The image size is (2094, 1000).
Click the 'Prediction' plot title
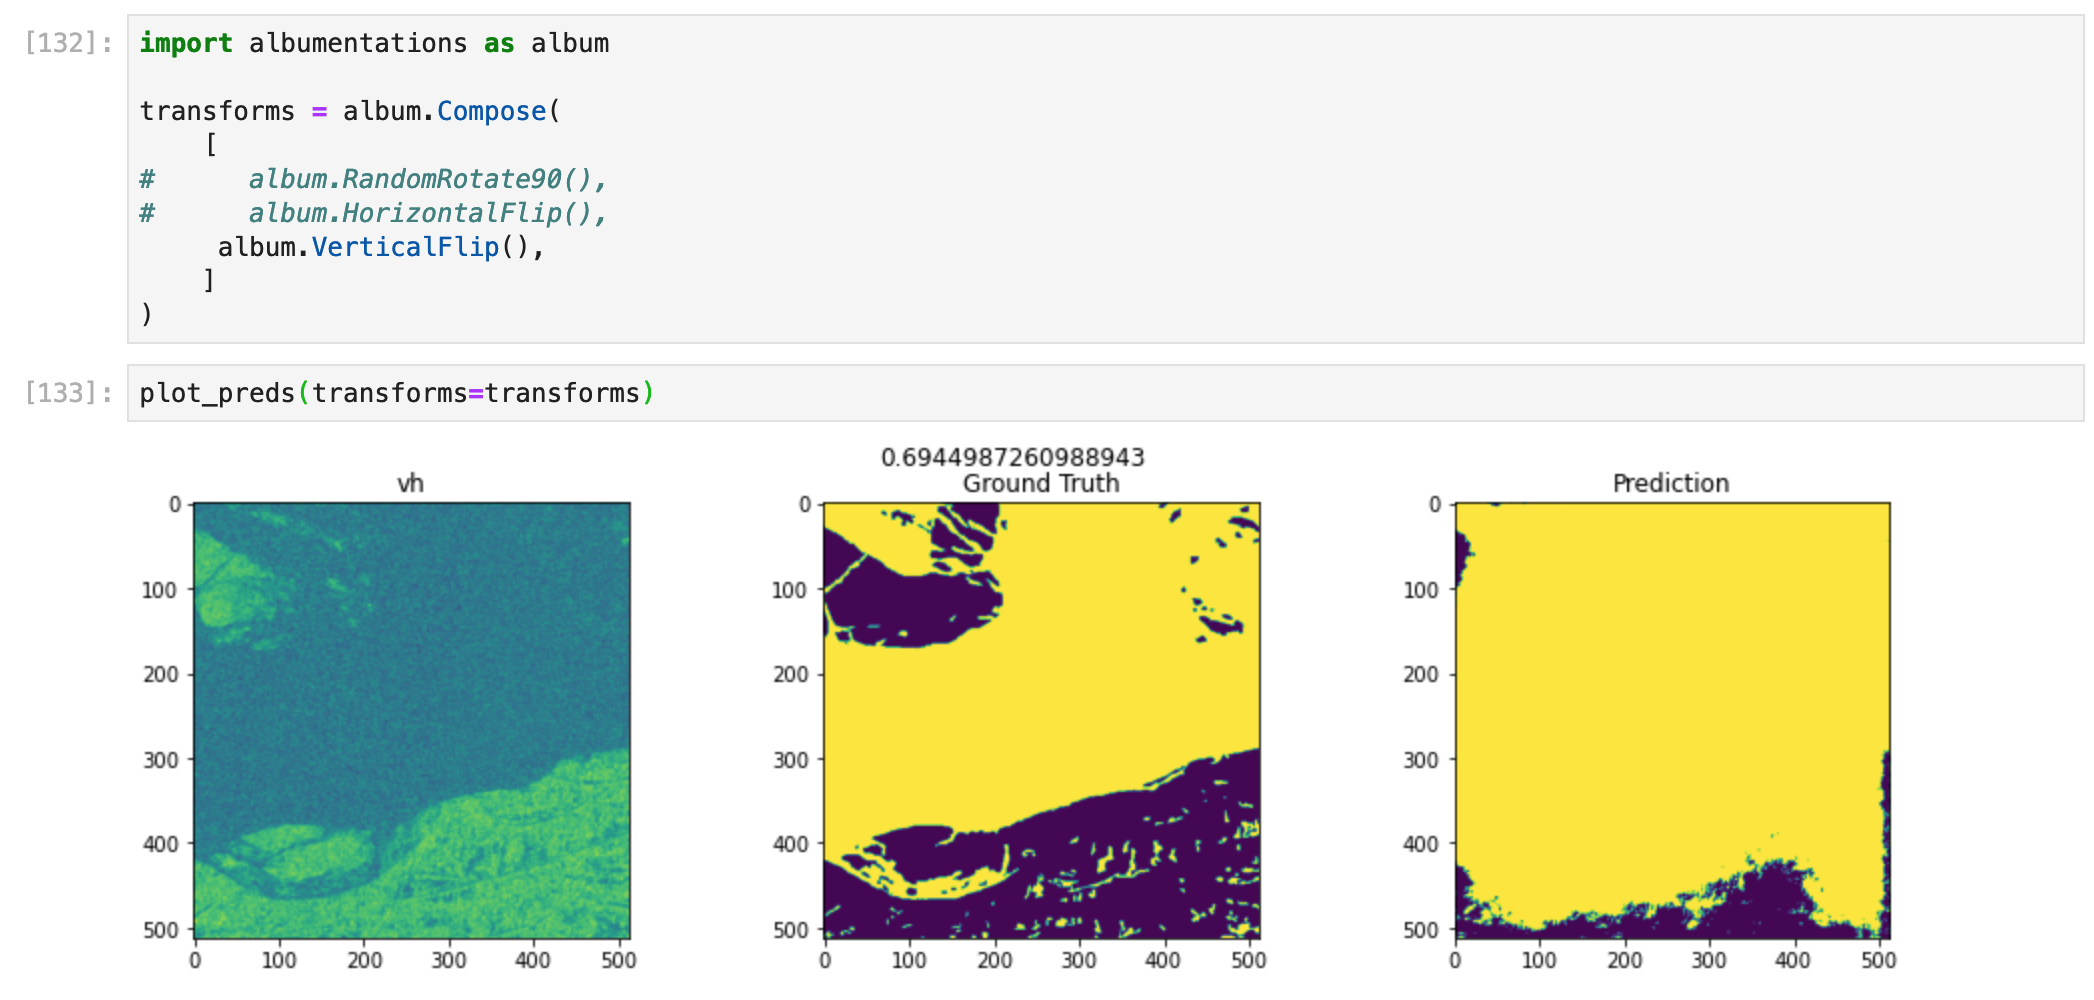(1671, 484)
